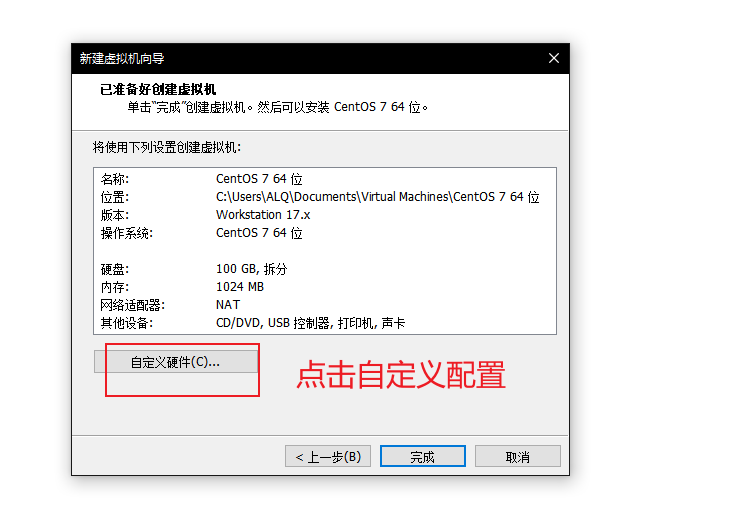Select the 操作系统 row label

tap(127, 233)
